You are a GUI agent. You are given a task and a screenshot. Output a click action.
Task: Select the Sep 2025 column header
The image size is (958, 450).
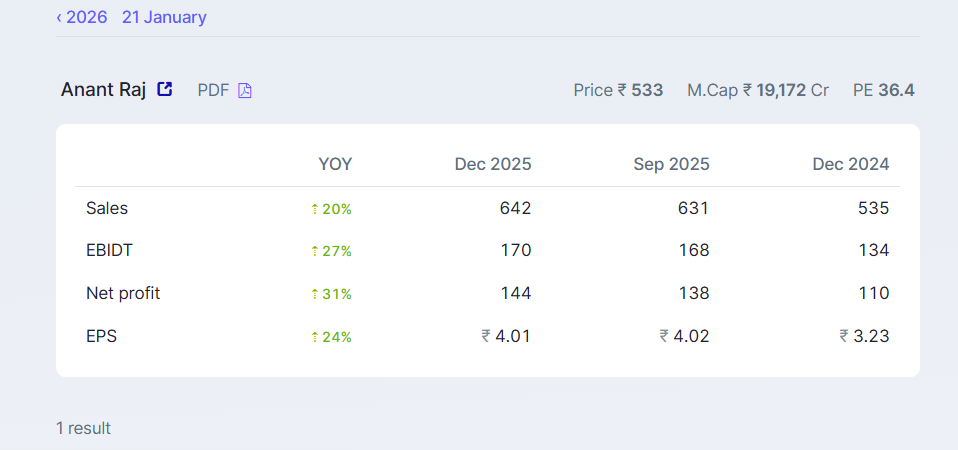(671, 164)
